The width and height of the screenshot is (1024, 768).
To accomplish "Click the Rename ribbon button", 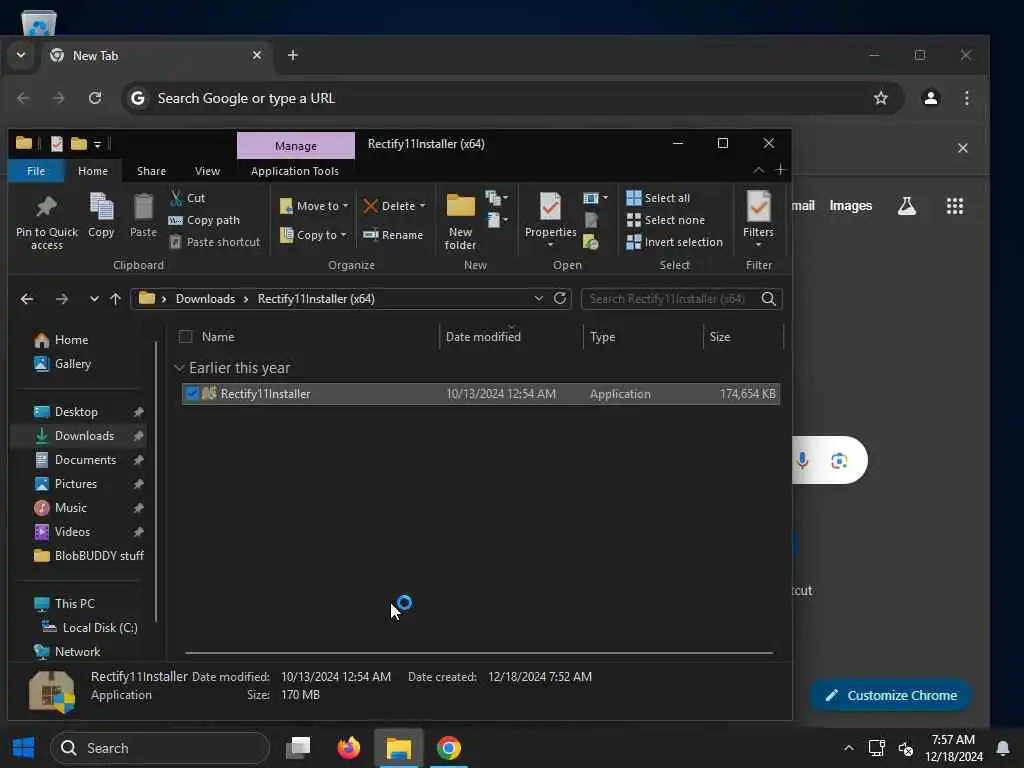I will pyautogui.click(x=393, y=235).
